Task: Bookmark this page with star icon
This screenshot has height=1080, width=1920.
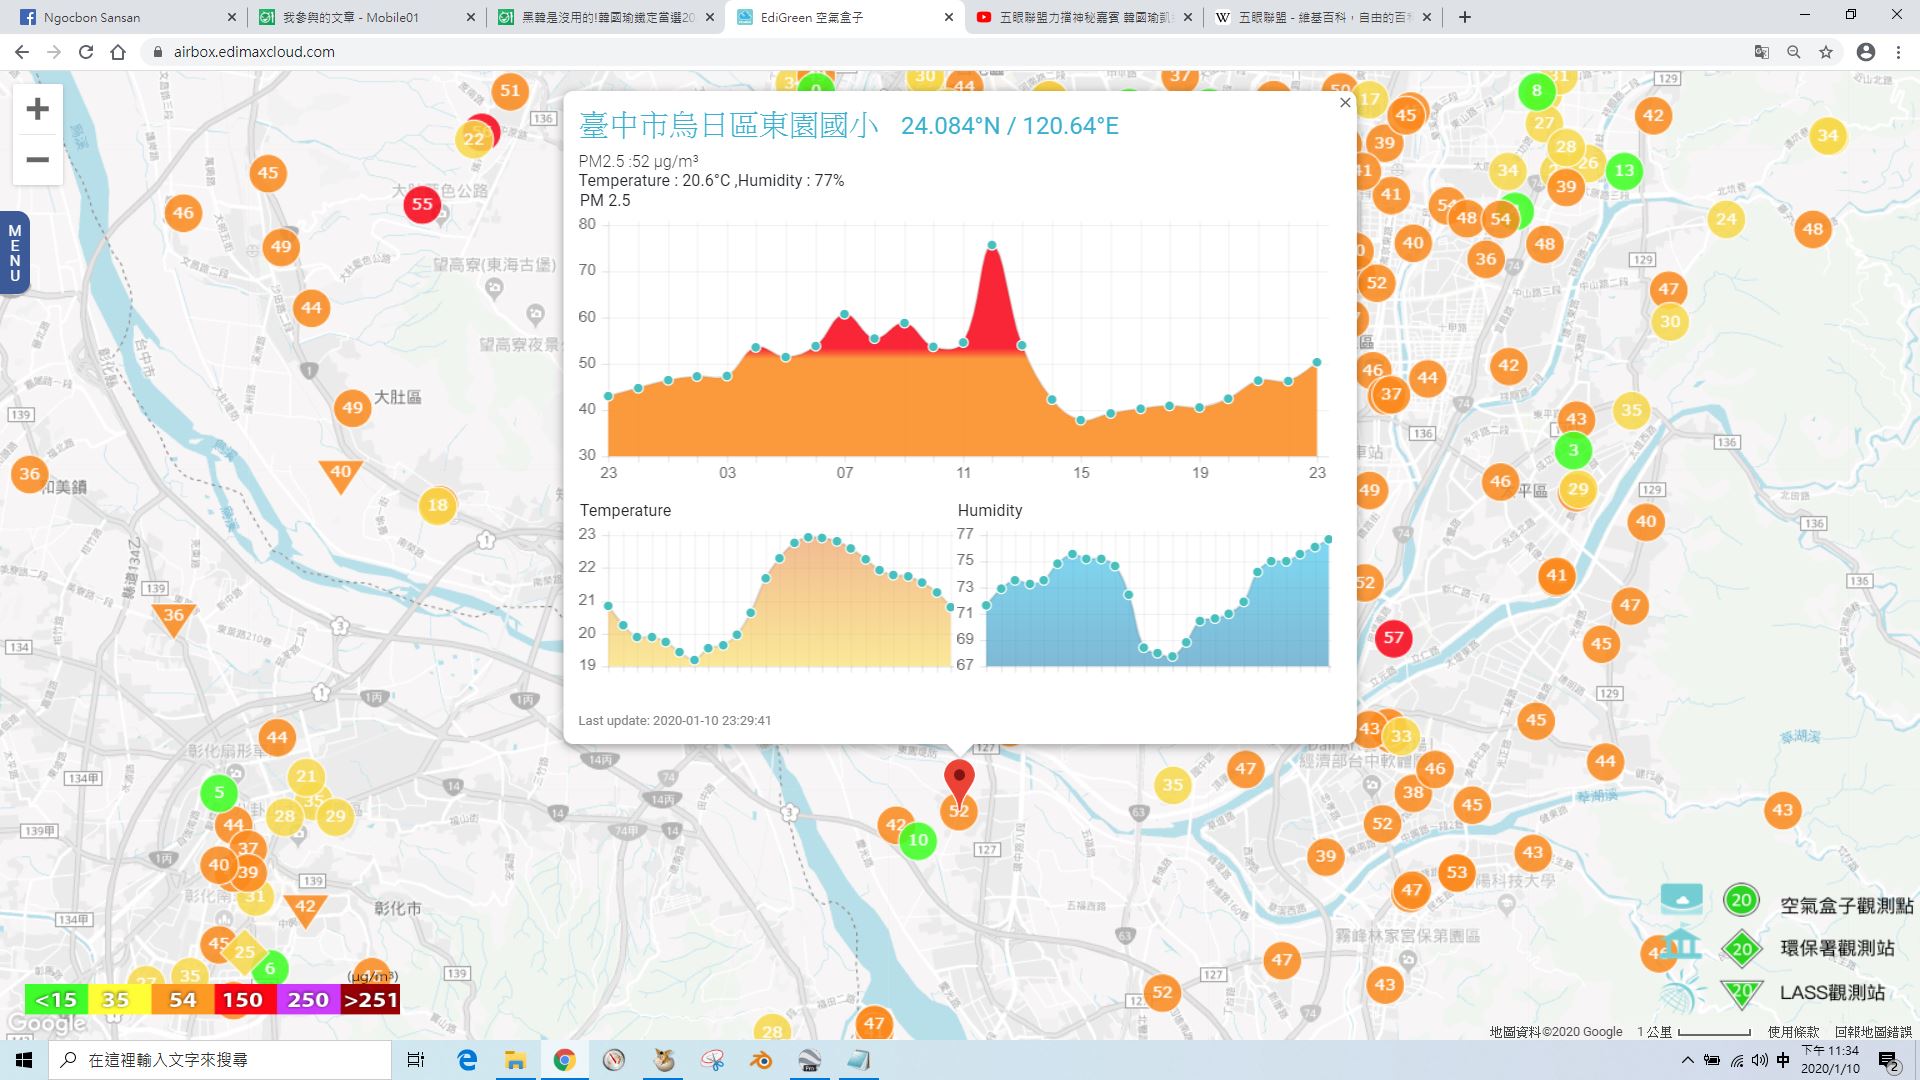Action: click(1826, 52)
